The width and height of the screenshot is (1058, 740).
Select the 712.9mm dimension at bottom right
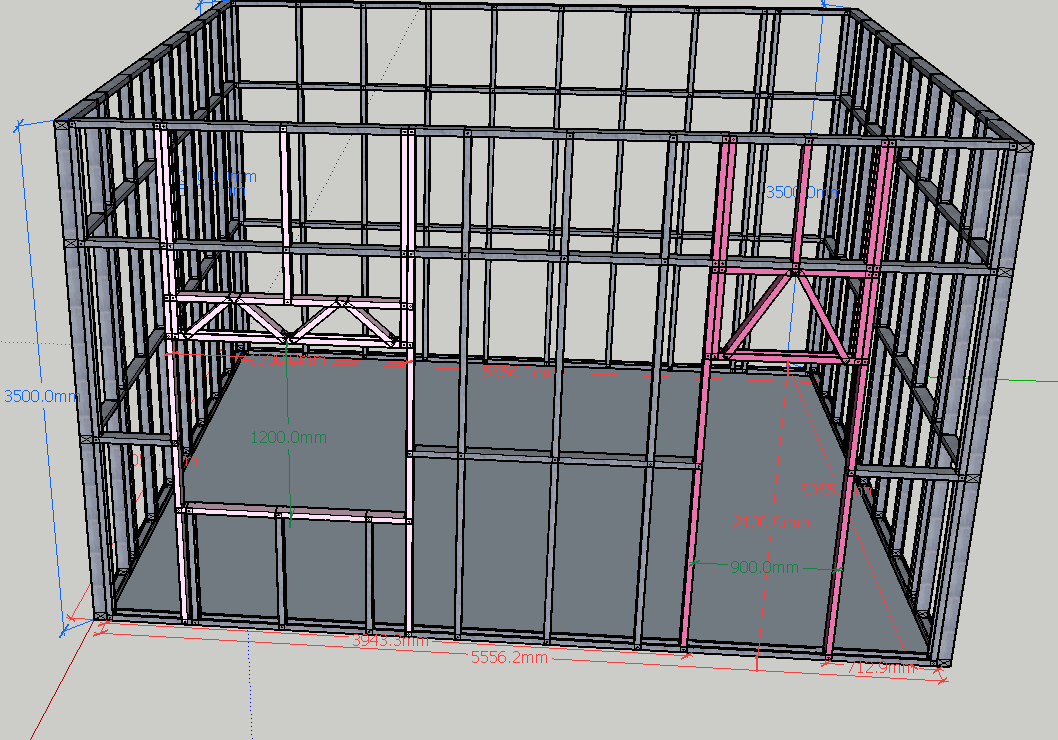(881, 668)
